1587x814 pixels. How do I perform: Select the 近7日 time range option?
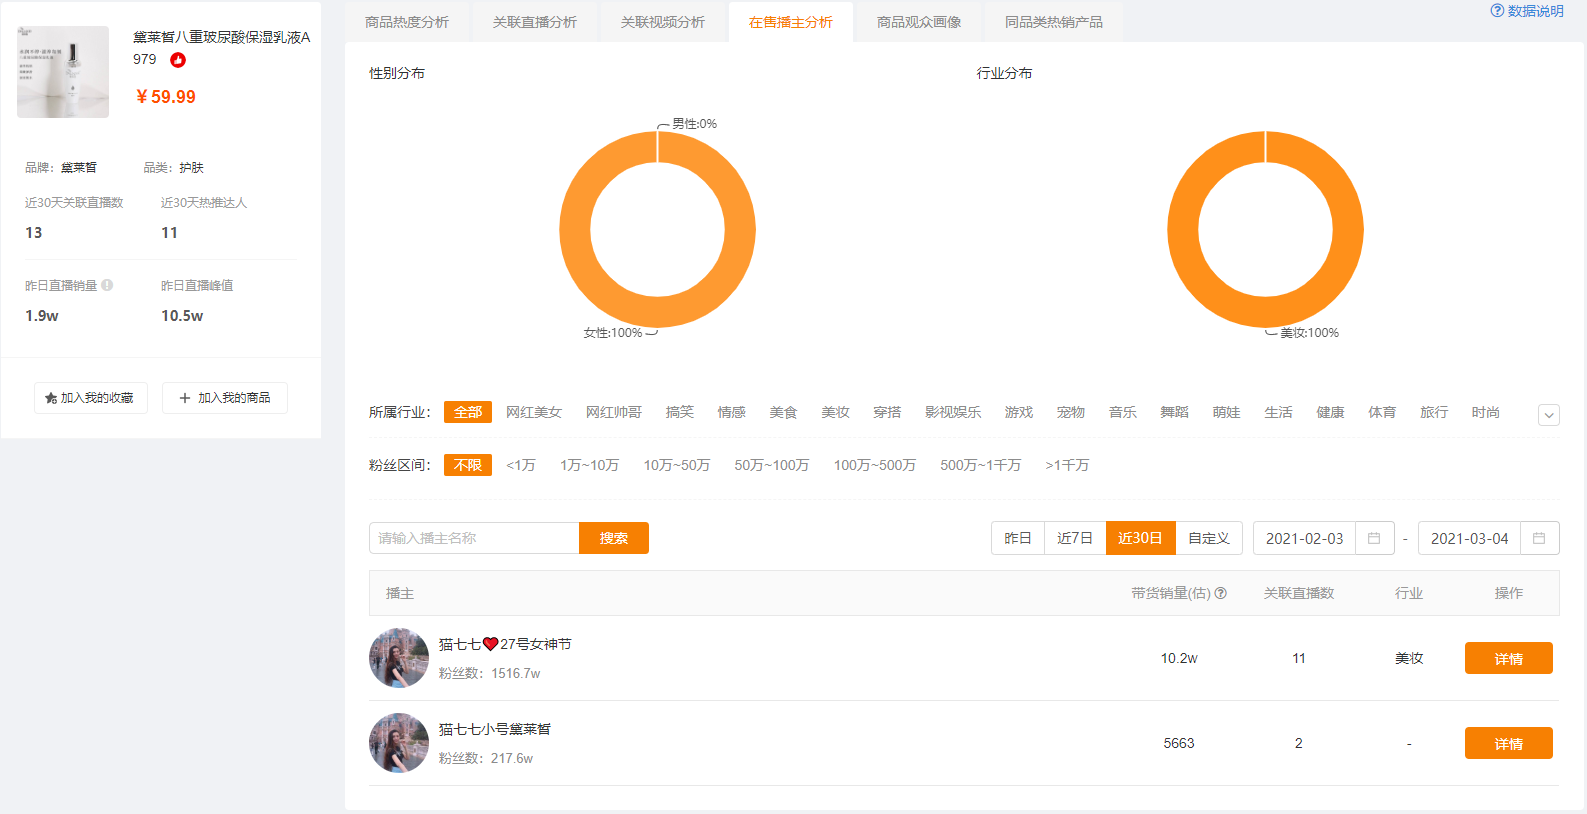[1075, 538]
